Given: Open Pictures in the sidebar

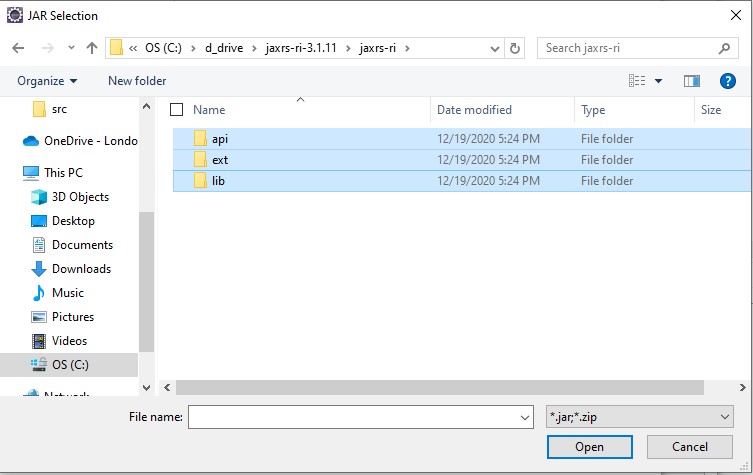Looking at the screenshot, I should [x=62, y=317].
